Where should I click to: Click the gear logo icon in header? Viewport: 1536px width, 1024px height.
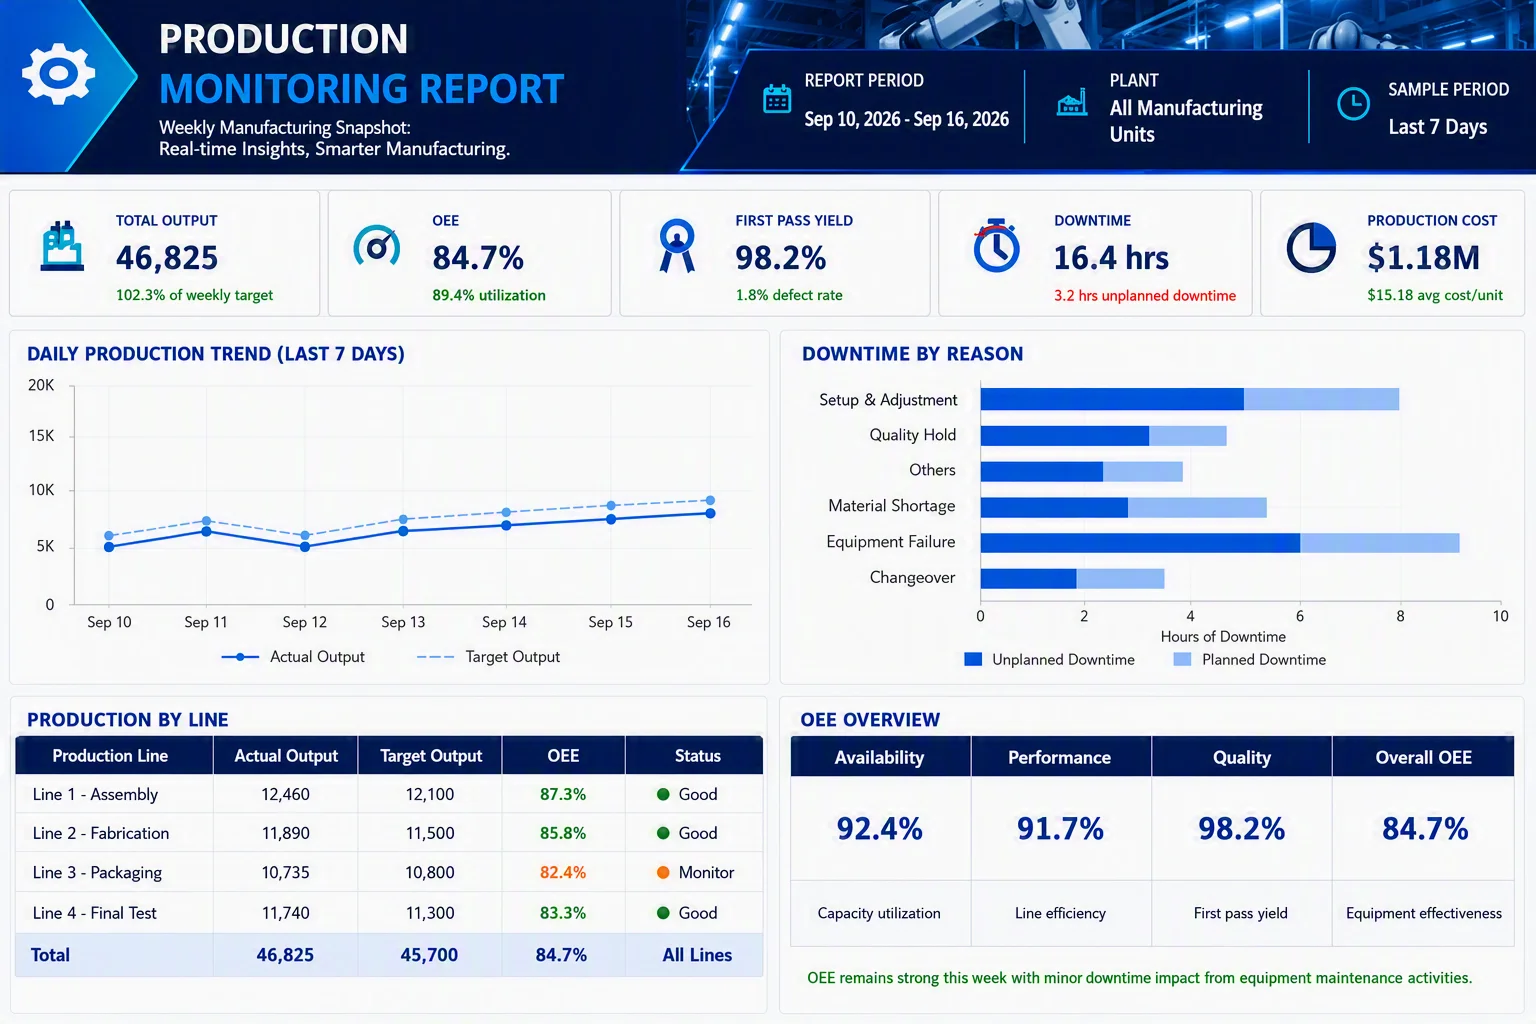click(58, 73)
